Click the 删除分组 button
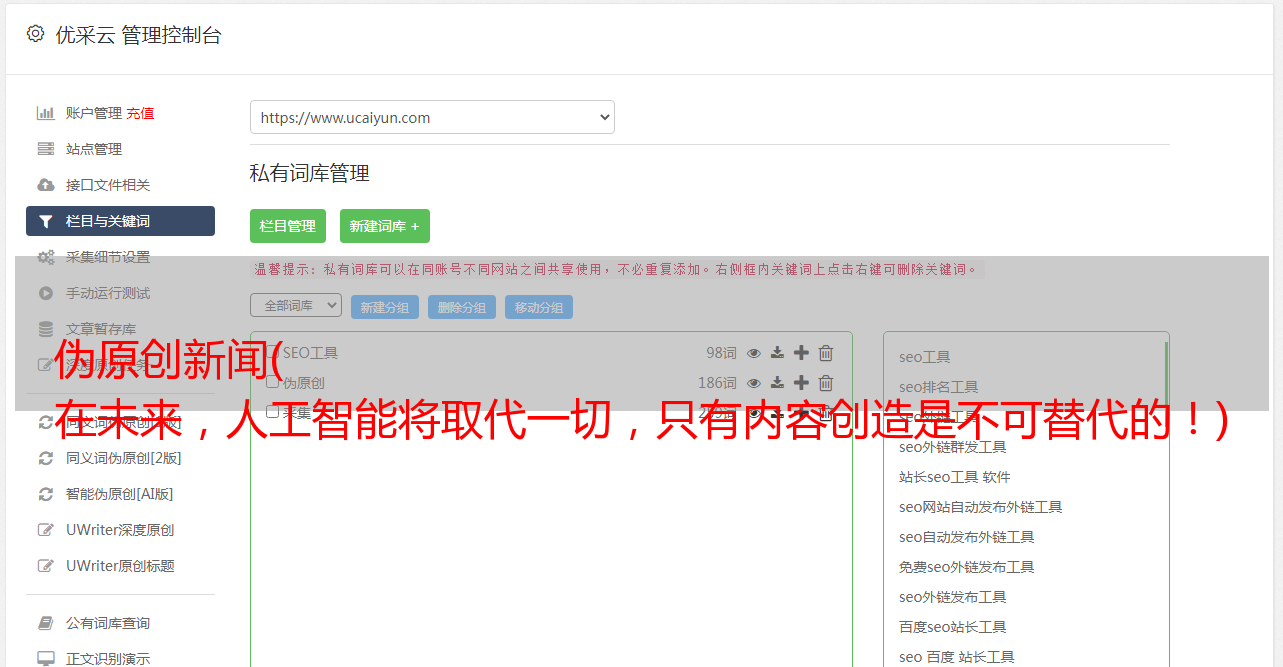The image size is (1283, 667). [462, 307]
